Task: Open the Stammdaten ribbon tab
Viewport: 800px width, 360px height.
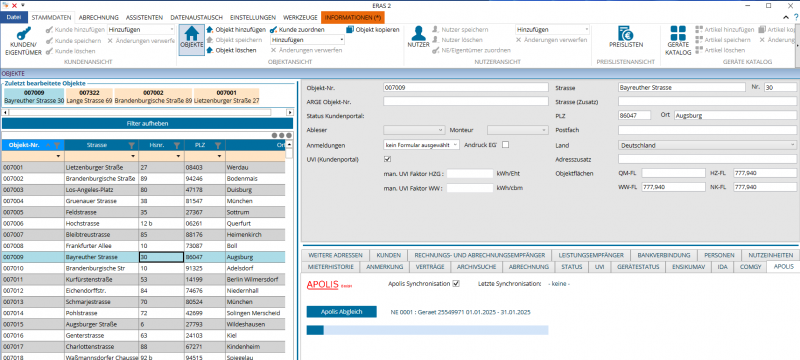Action: [x=52, y=17]
